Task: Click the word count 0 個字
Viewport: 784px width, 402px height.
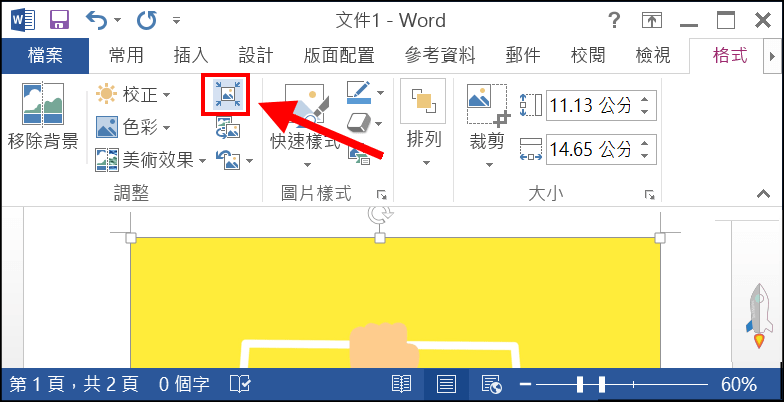Action: tap(184, 384)
